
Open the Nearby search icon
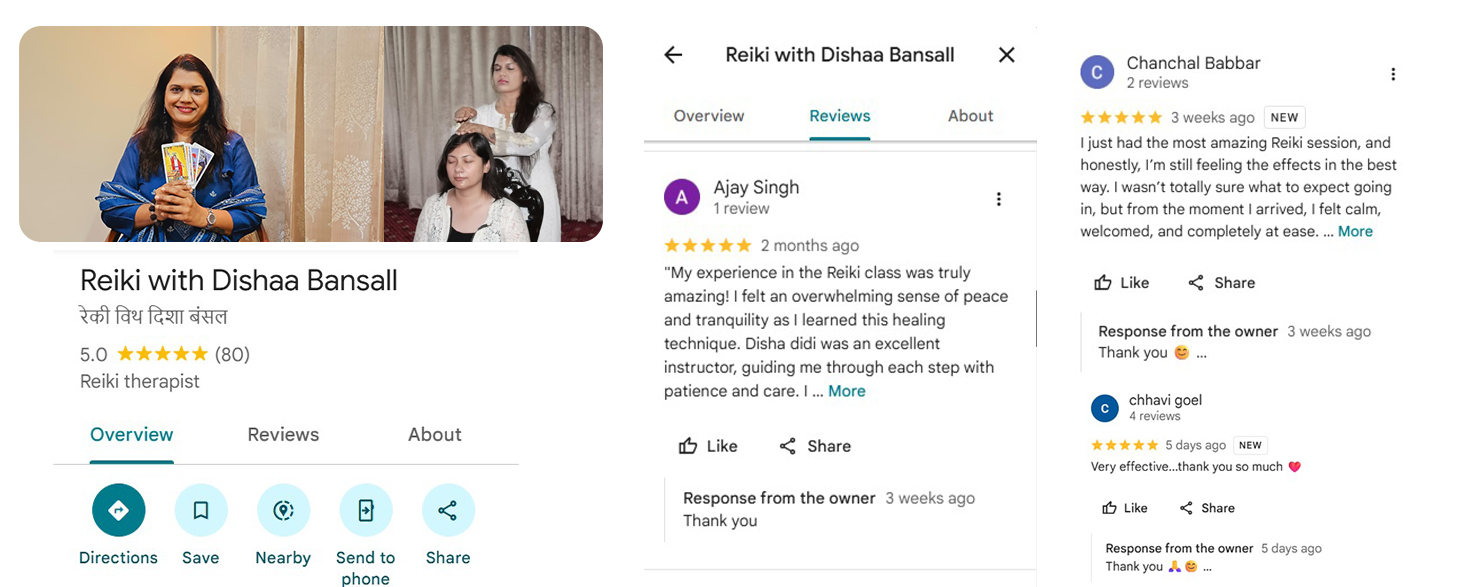point(283,509)
